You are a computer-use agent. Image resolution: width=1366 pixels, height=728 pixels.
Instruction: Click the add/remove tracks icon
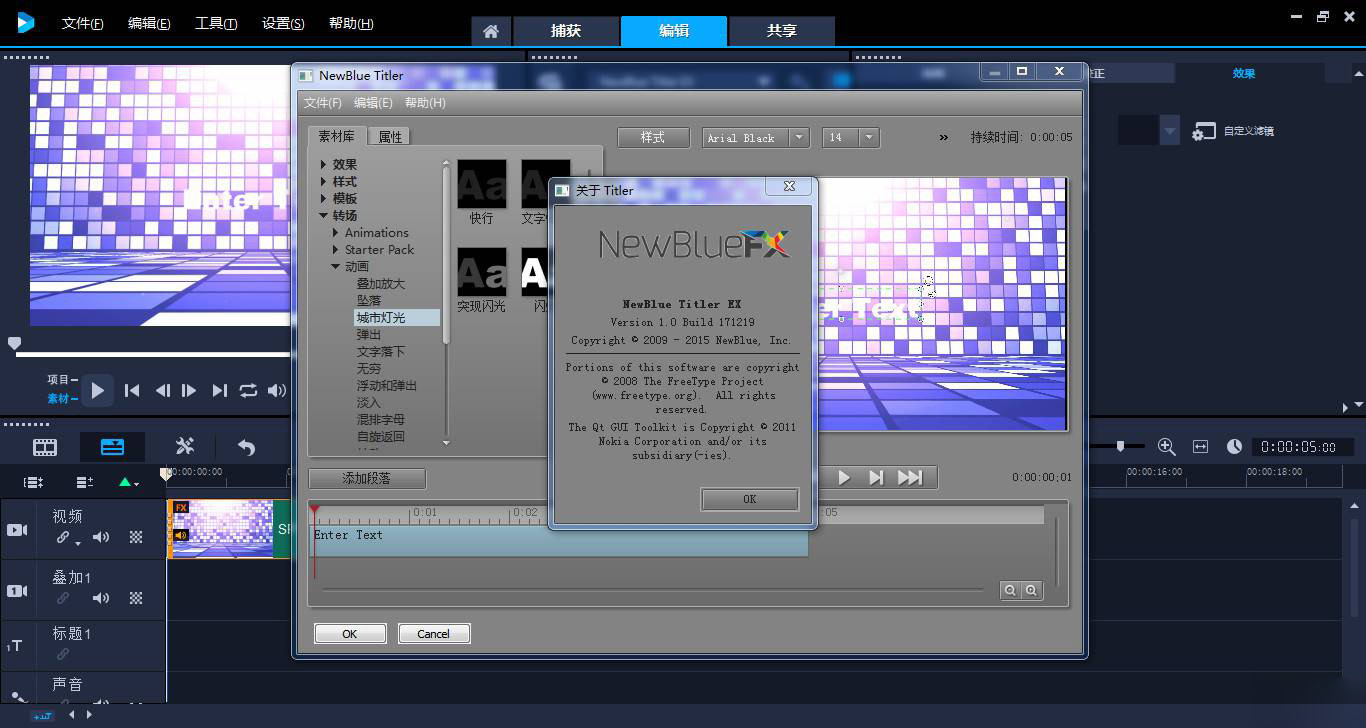pos(85,482)
